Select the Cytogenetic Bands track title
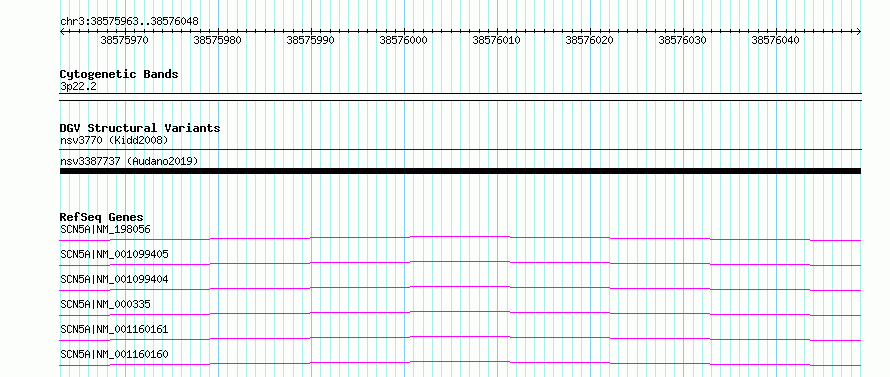This screenshot has height=377, width=890. (x=119, y=74)
